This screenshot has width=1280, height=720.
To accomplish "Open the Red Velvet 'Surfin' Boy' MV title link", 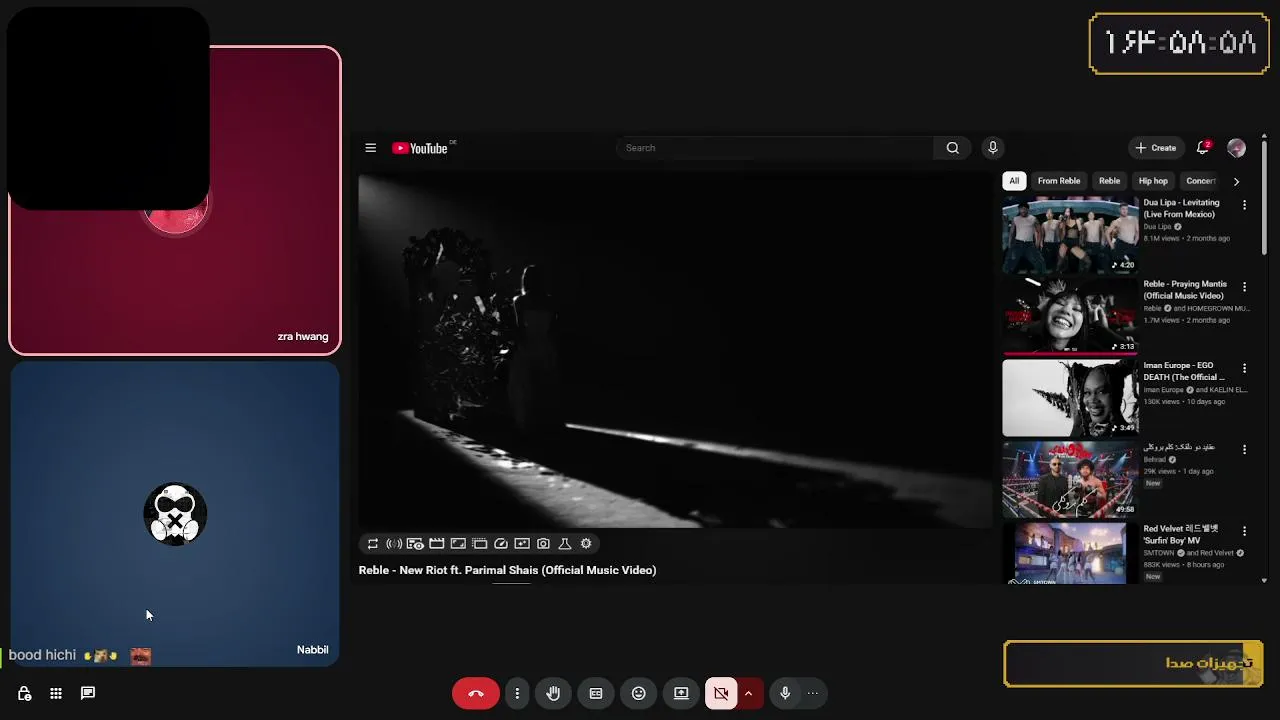I will [1181, 534].
